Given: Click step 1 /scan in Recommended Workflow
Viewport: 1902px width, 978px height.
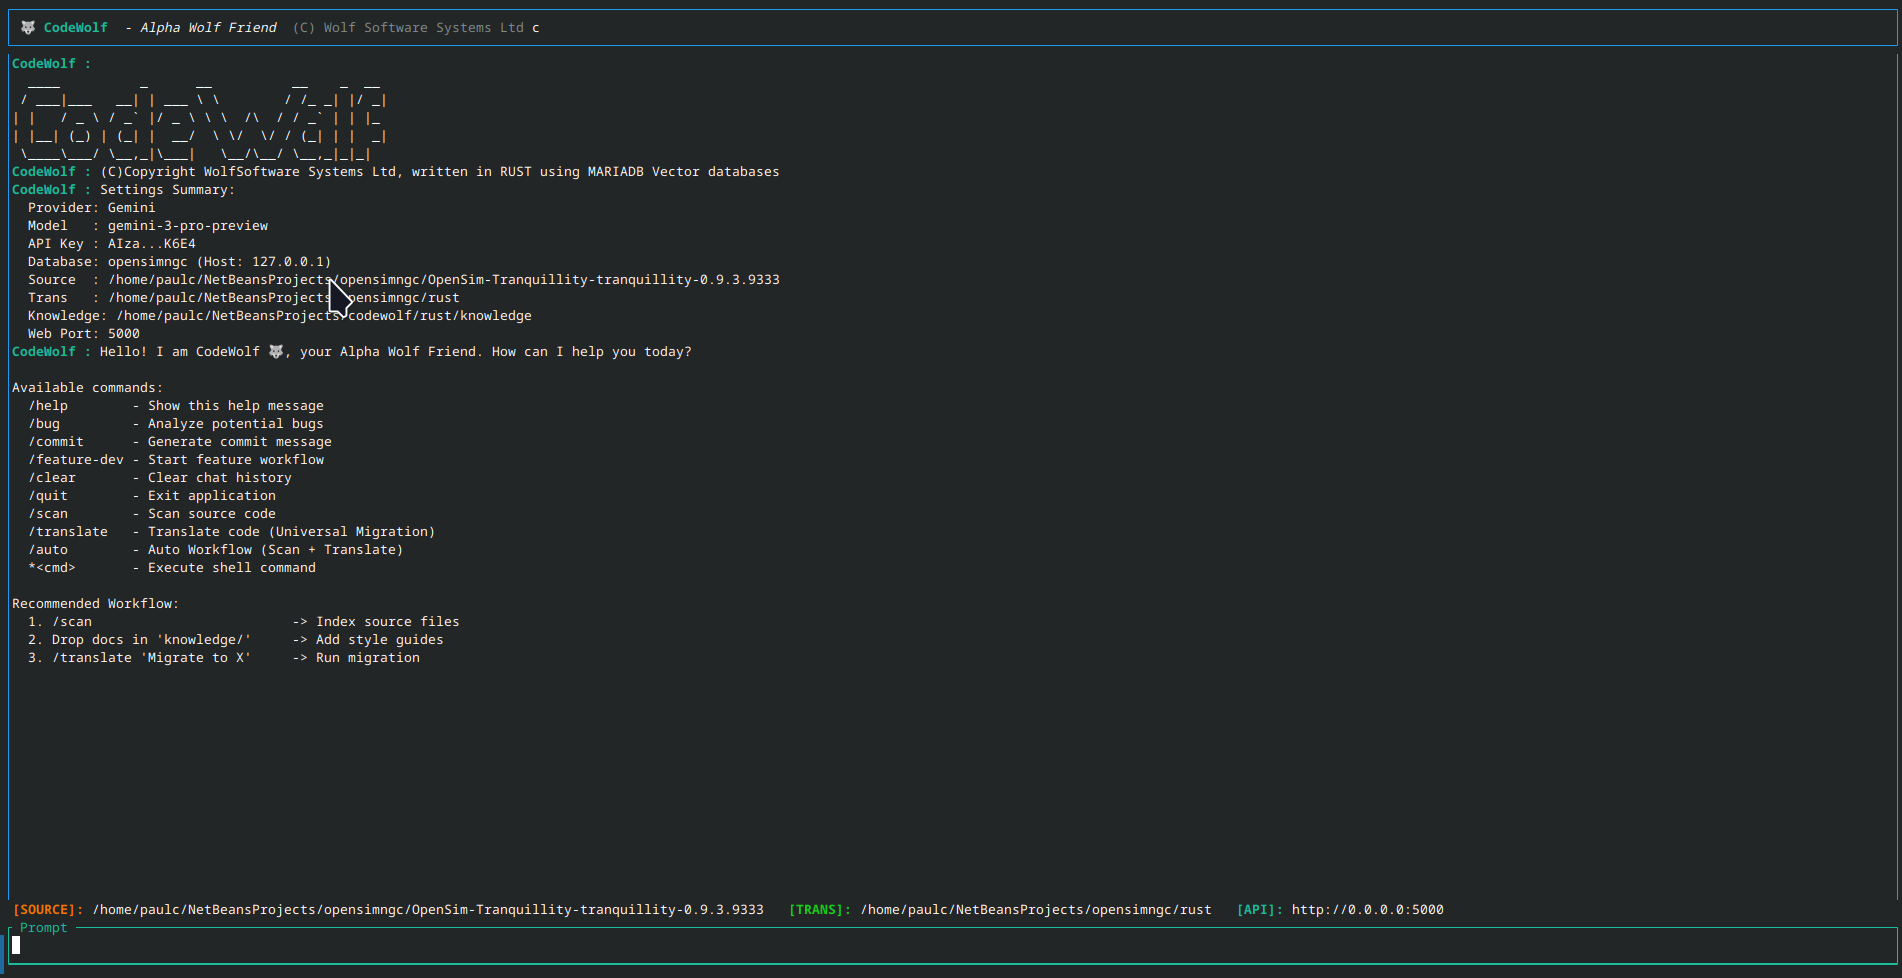Looking at the screenshot, I should tap(72, 622).
